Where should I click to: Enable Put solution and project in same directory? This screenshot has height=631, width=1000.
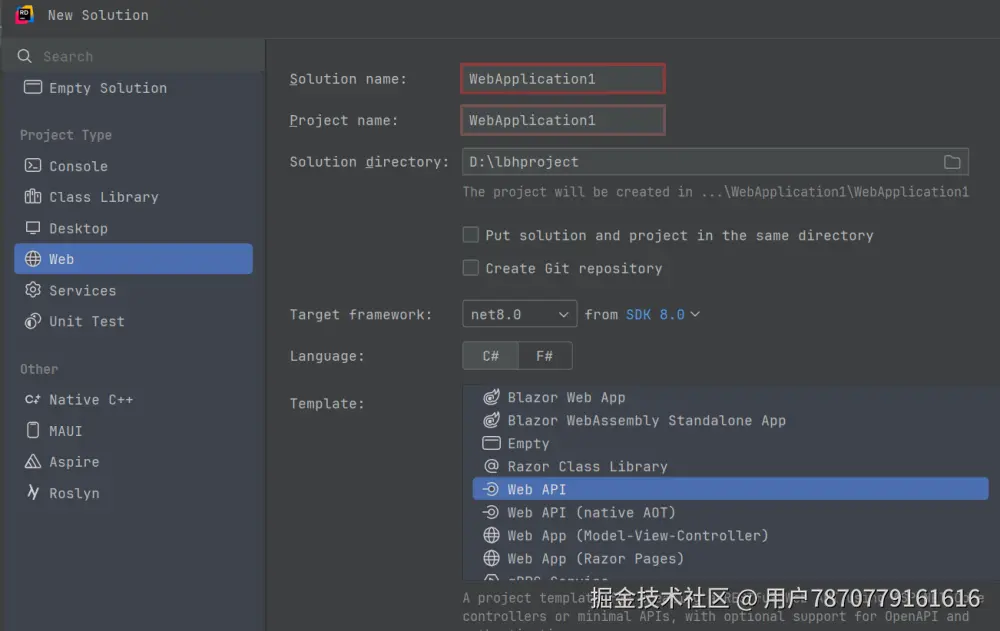pos(470,235)
